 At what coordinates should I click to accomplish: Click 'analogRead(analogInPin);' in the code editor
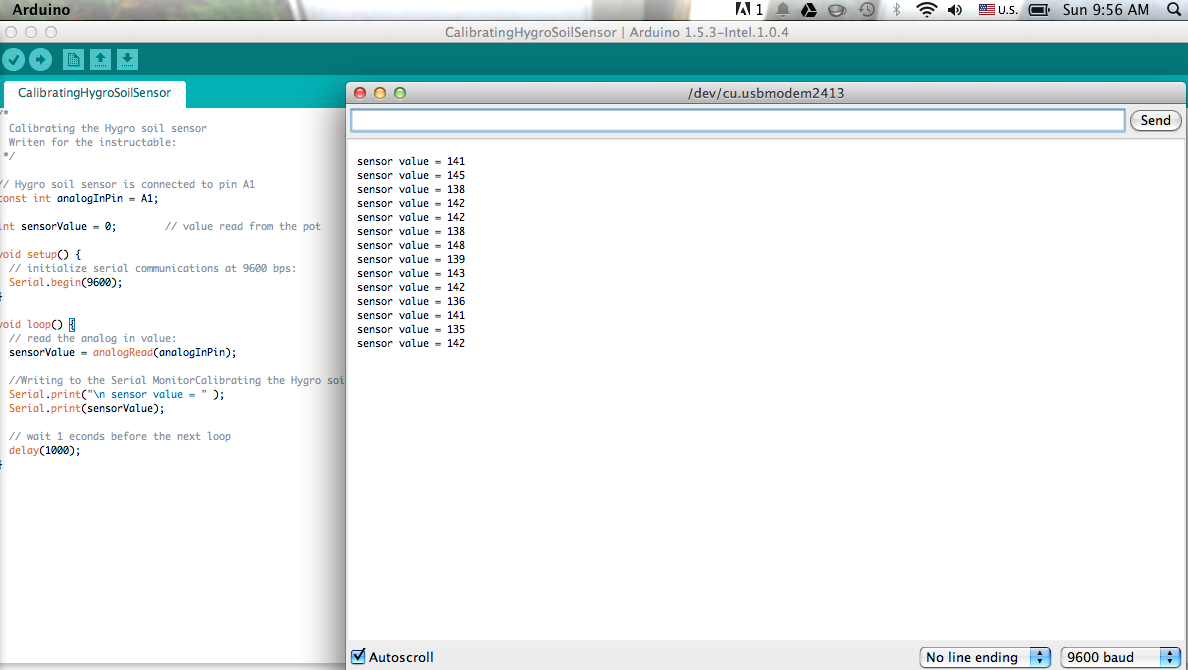[164, 352]
